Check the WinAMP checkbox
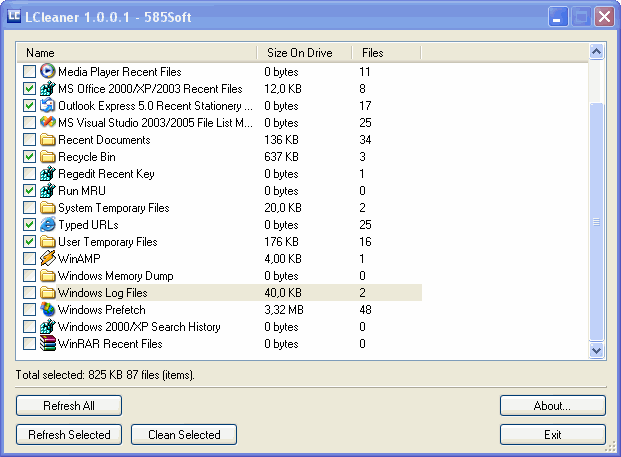 pyautogui.click(x=29, y=259)
